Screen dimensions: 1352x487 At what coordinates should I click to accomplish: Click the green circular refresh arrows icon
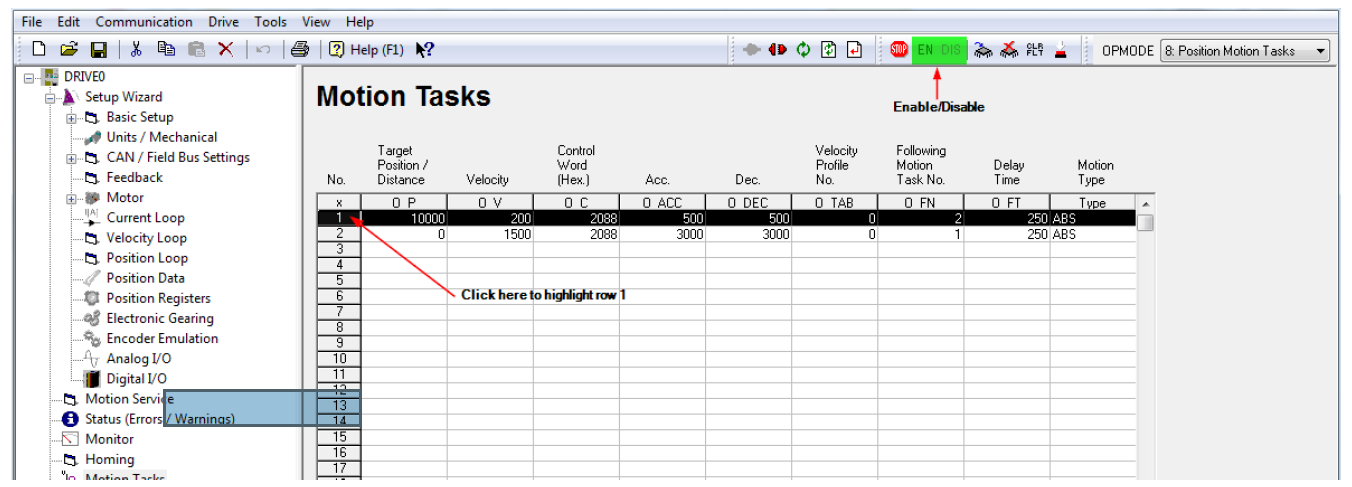point(803,50)
